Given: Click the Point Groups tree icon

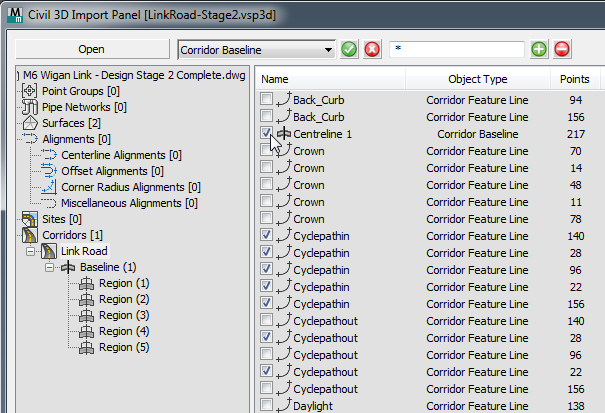Looking at the screenshot, I should click(x=30, y=91).
